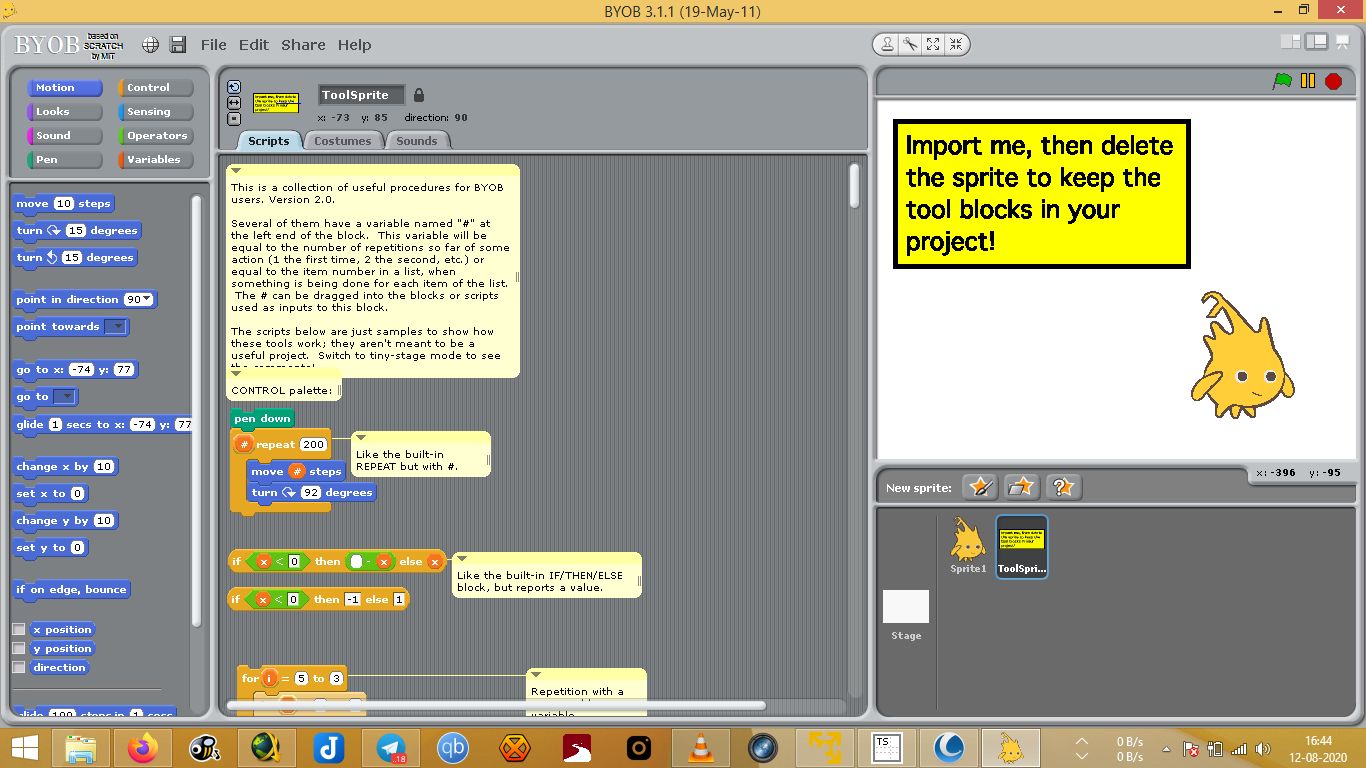Screen dimensions: 1366x768
Task: Select the Motion block category
Action: click(64, 88)
